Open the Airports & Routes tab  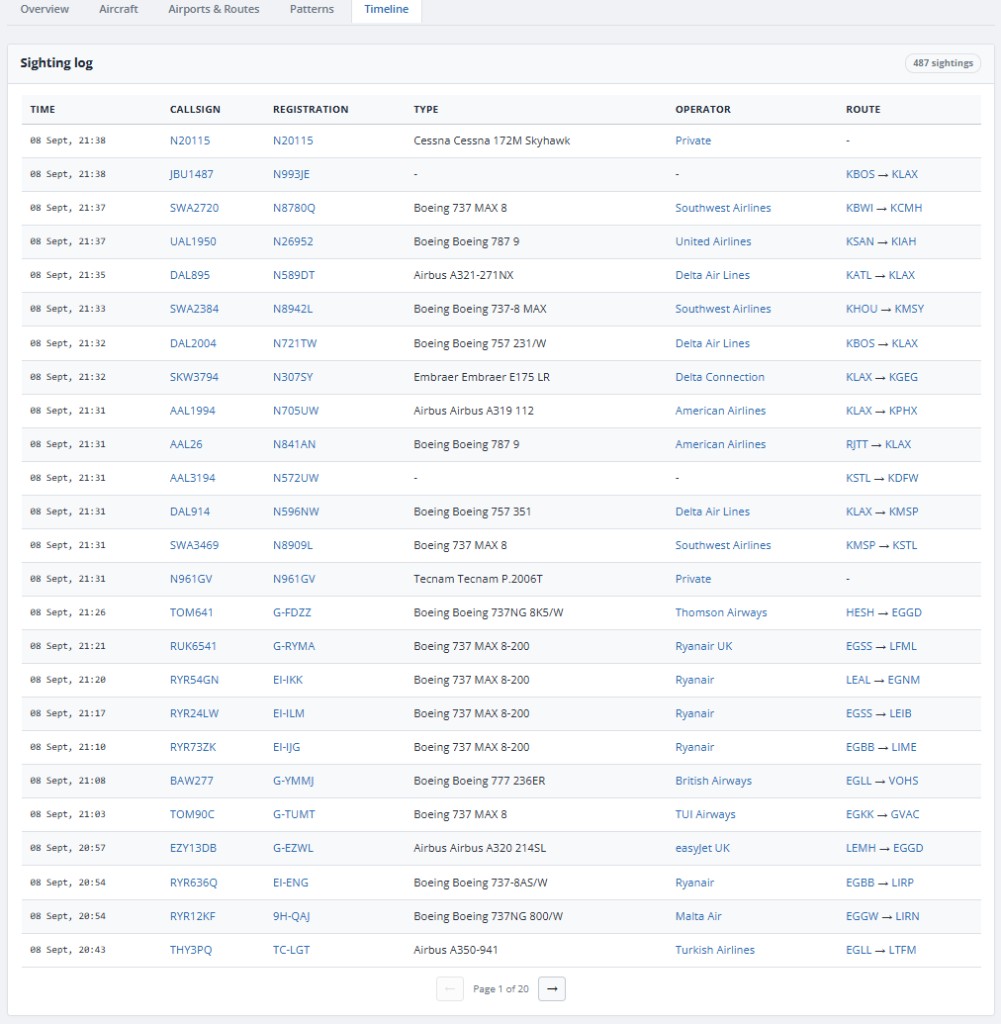coord(214,9)
